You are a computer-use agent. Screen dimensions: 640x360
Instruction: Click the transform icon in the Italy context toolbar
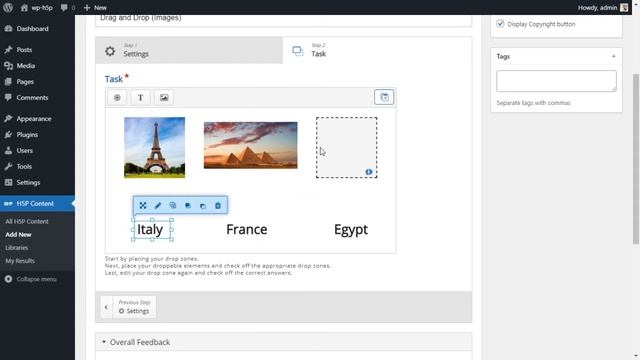(143, 206)
